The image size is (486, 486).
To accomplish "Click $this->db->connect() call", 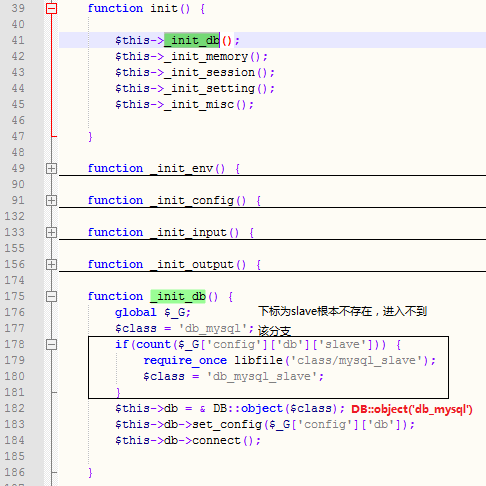I will pos(188,440).
